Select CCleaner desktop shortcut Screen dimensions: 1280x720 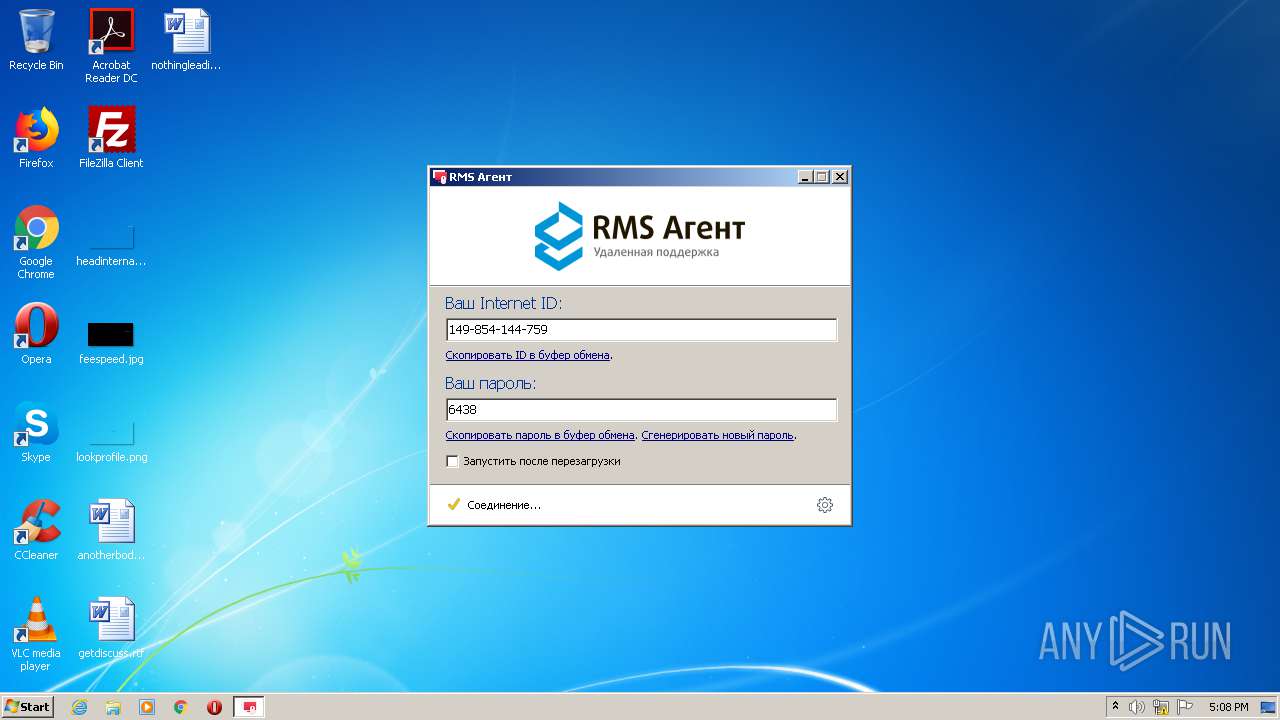point(36,530)
